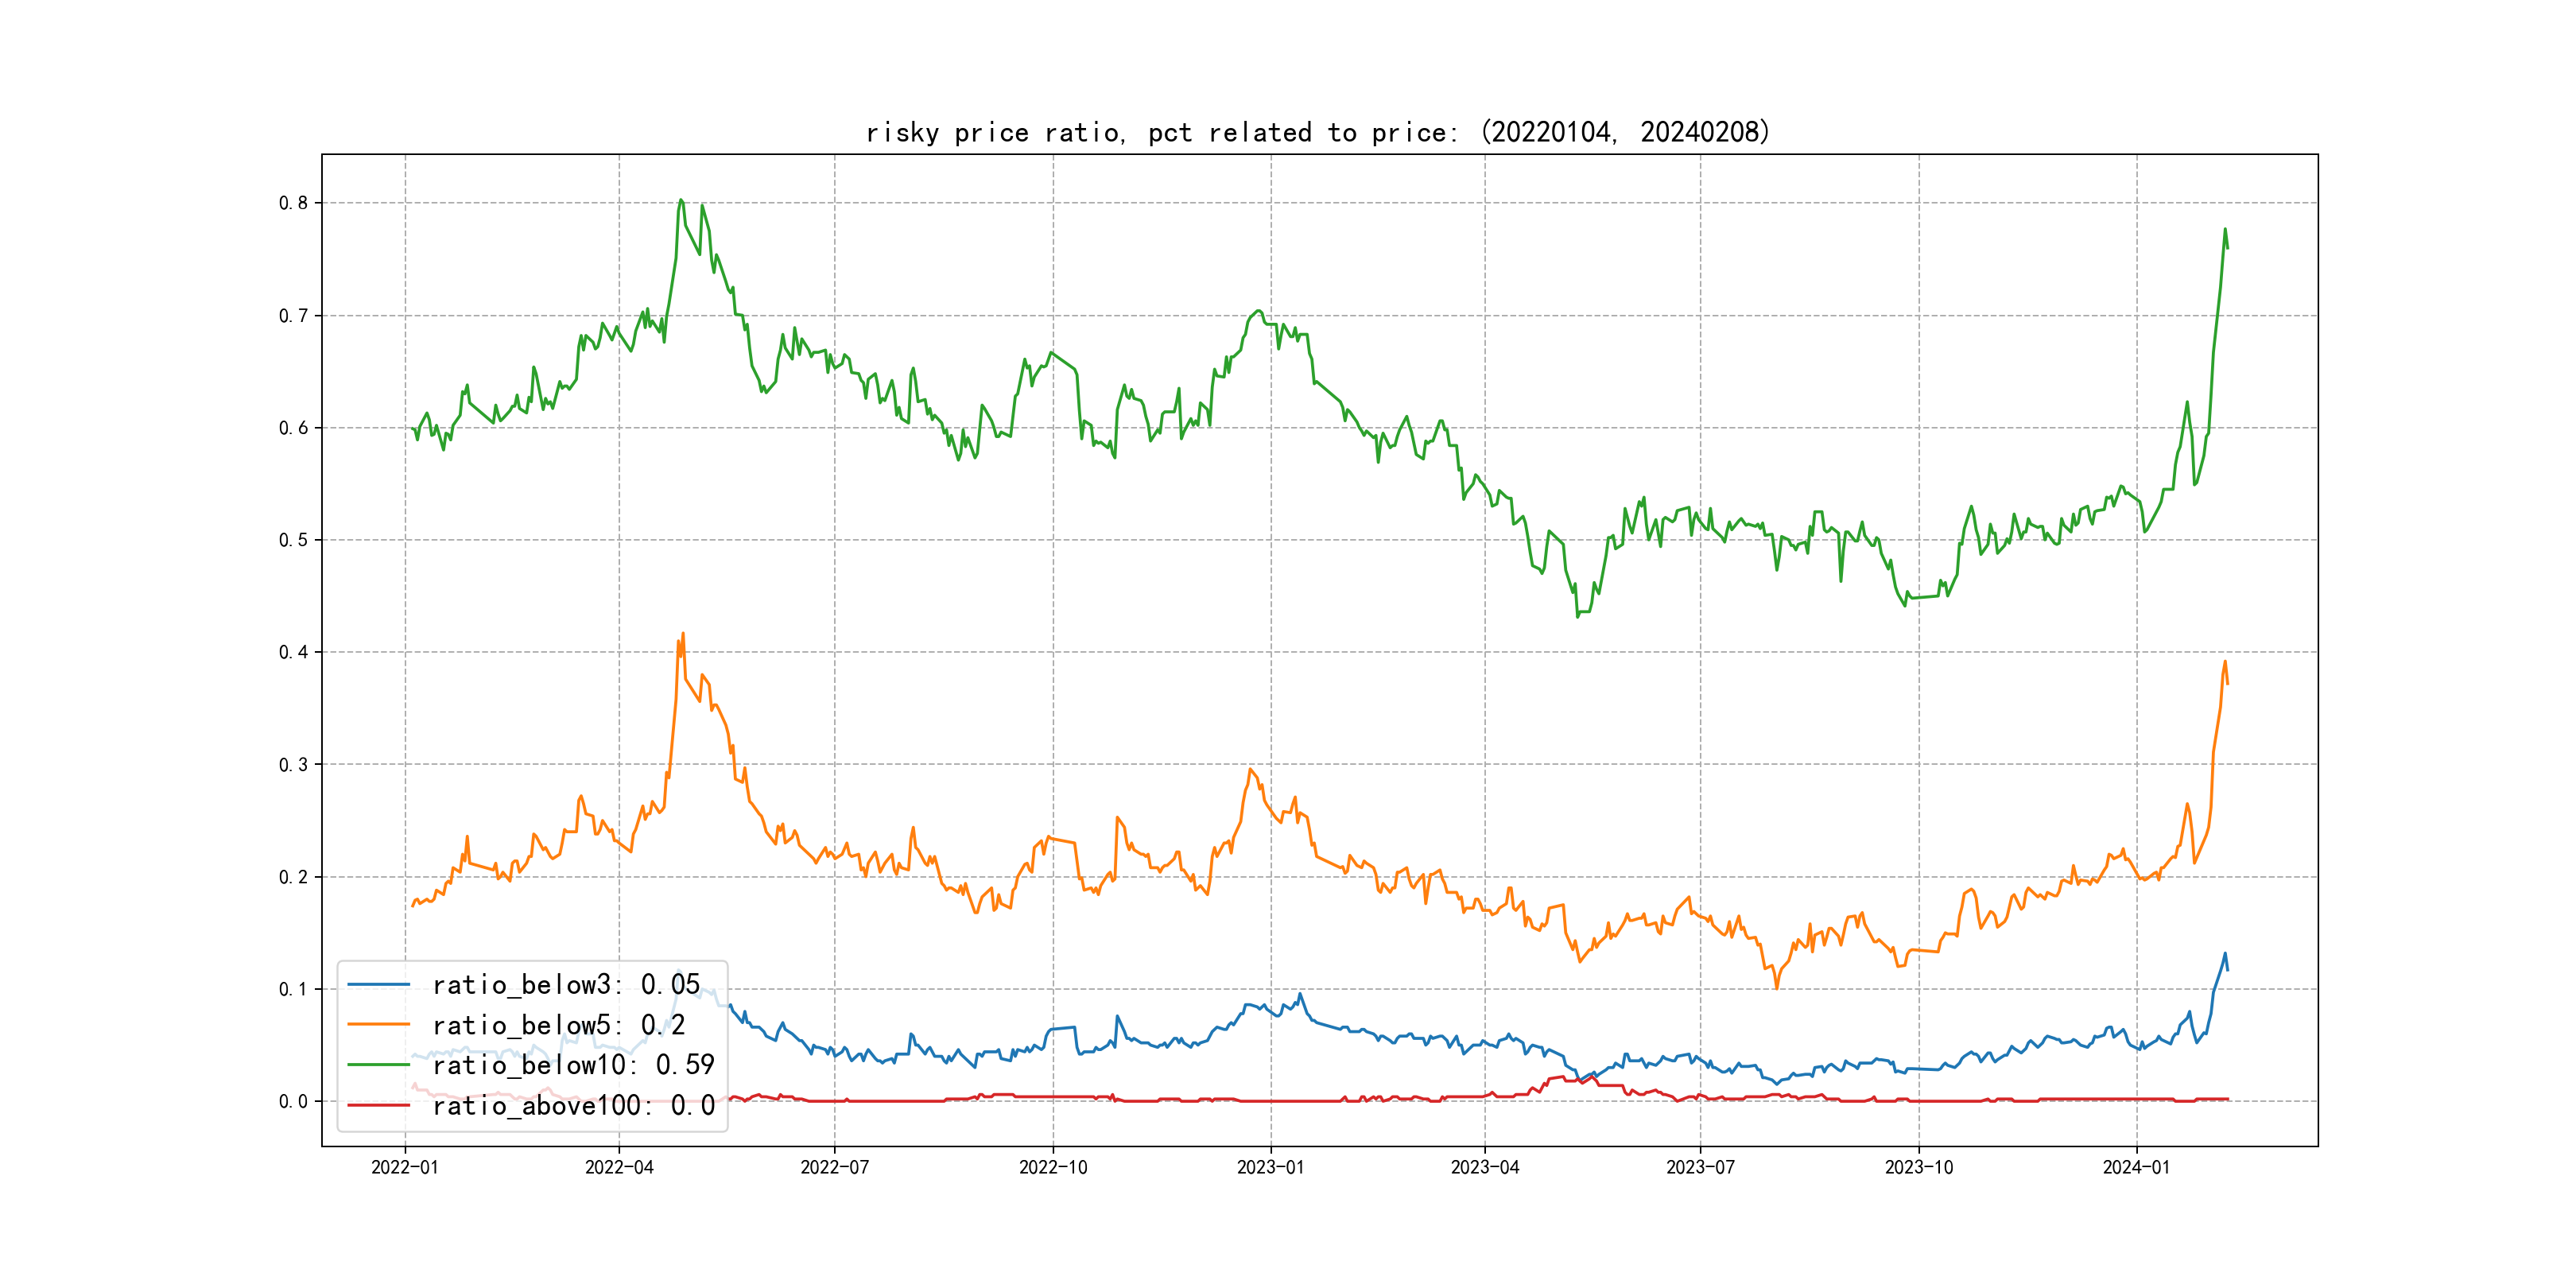
Task: Select the 'ratio_below3: 0.05' legend label
Action: [x=566, y=985]
